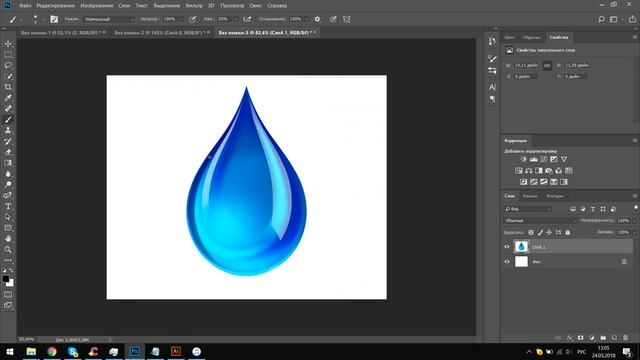Open layer fill dropdown arrow
640x360 pixels.
[x=634, y=232]
